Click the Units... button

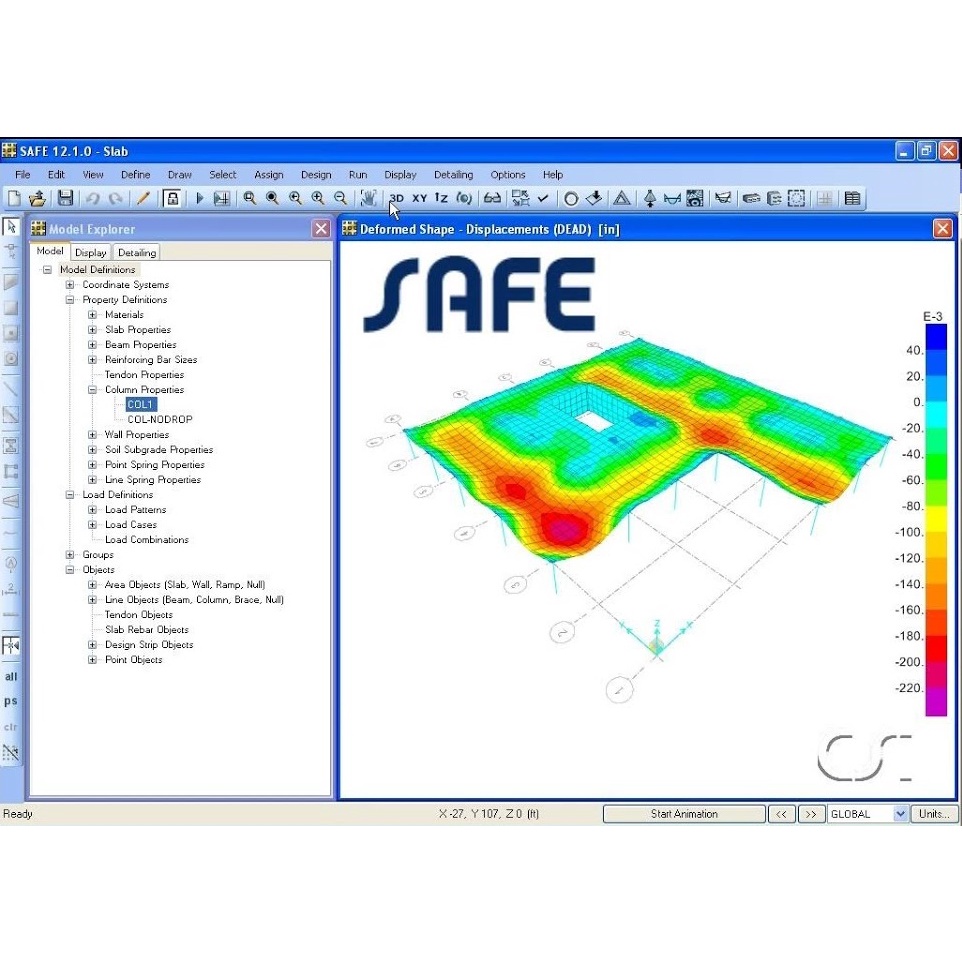934,814
